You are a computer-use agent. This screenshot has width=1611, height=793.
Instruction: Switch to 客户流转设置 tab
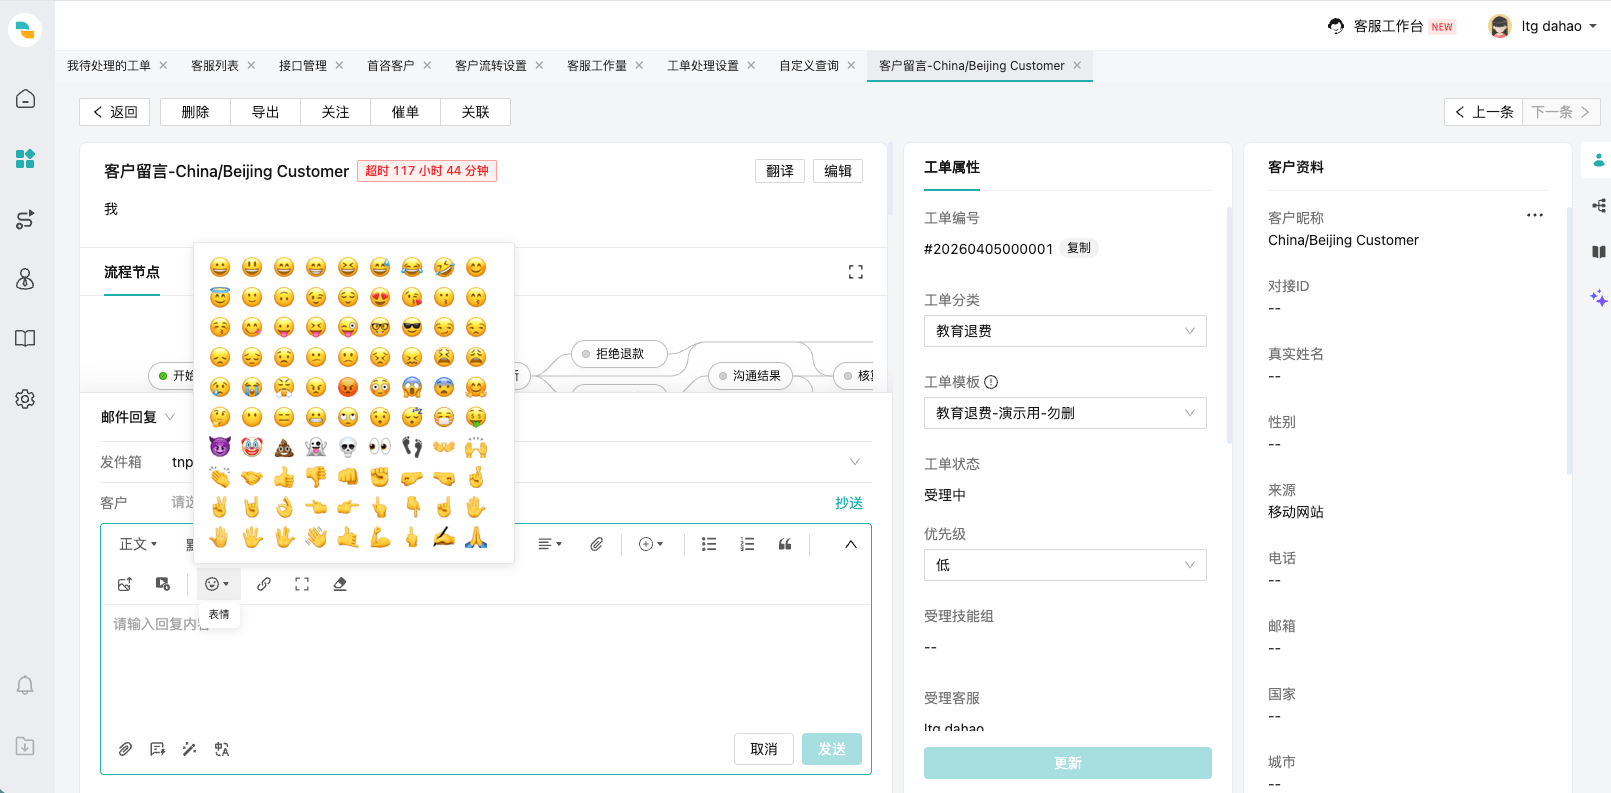(x=491, y=66)
